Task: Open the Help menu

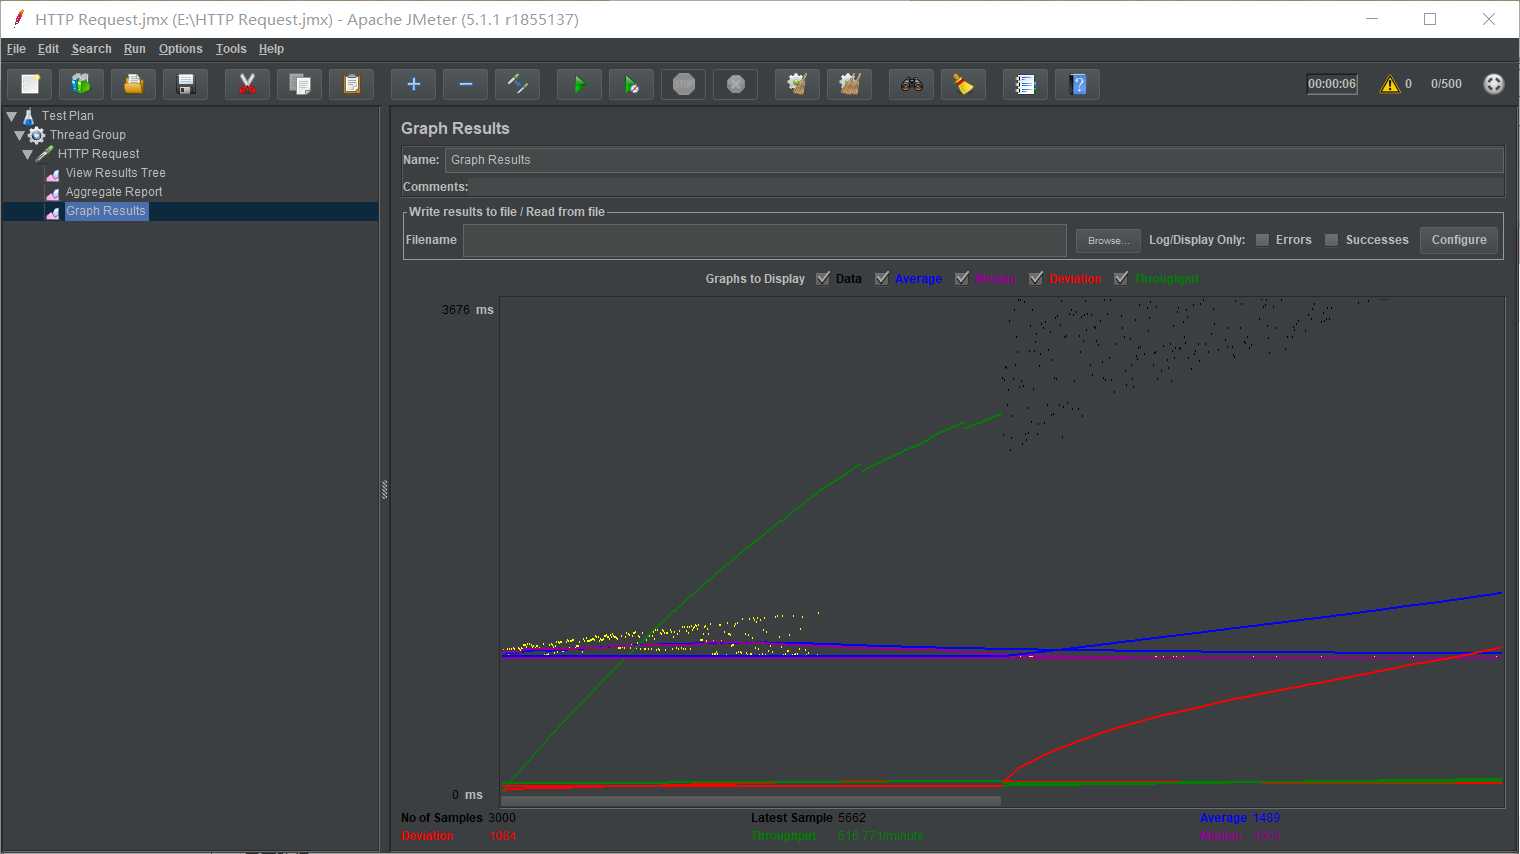Action: (x=271, y=49)
